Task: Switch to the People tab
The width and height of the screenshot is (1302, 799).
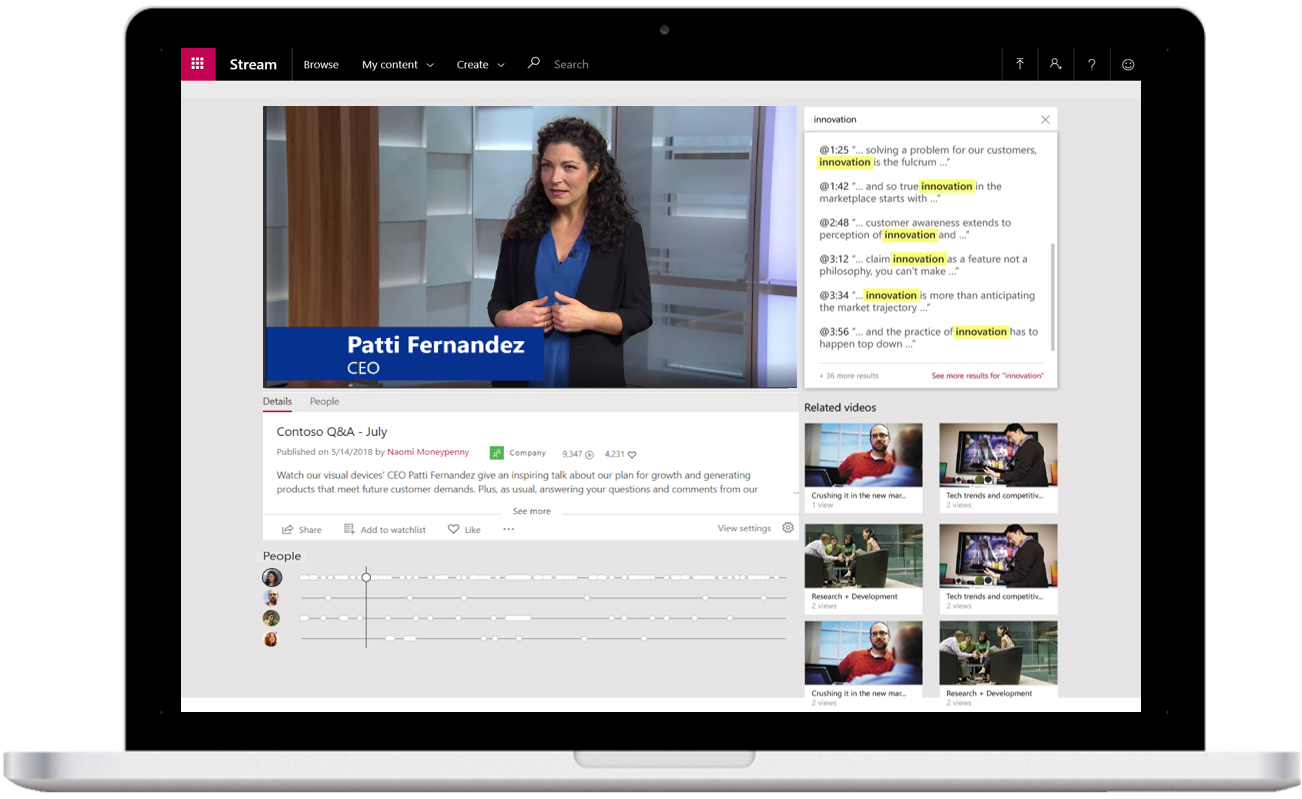Action: pos(324,401)
